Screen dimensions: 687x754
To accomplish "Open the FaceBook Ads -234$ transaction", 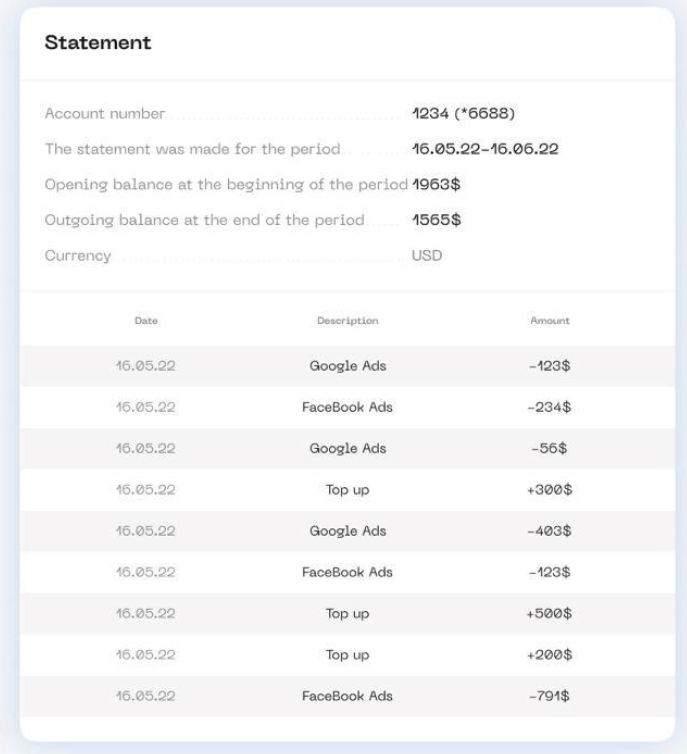I will point(347,407).
